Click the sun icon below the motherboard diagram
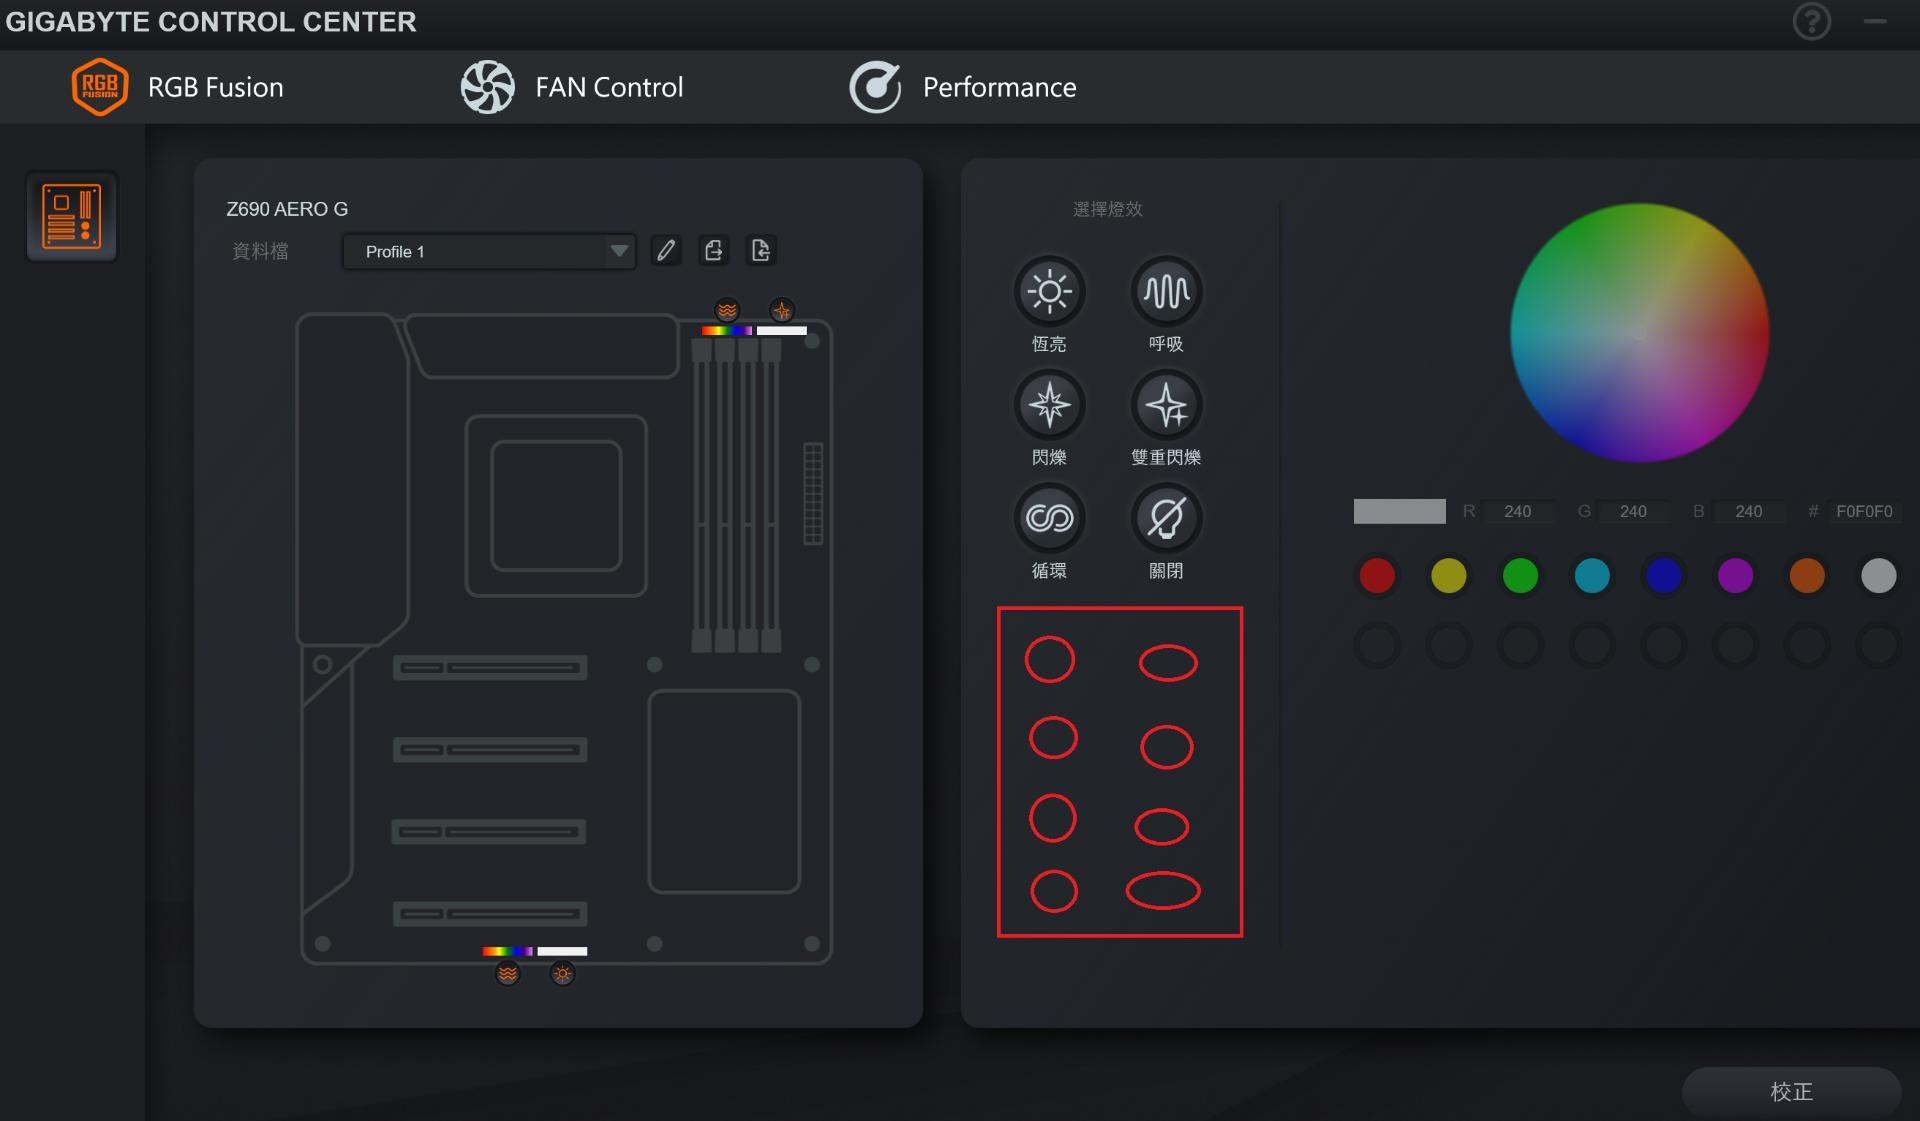Screen dimensions: 1920x1121 [x=561, y=972]
